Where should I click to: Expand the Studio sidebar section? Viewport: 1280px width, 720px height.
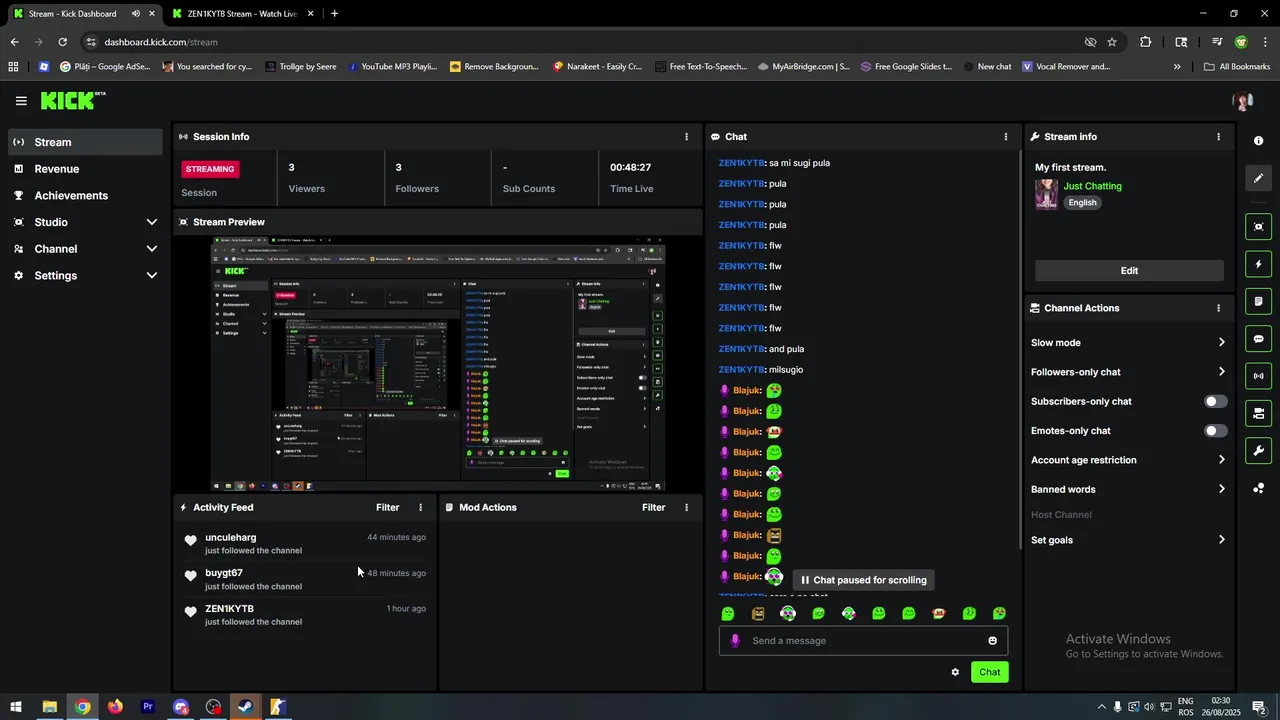point(85,222)
